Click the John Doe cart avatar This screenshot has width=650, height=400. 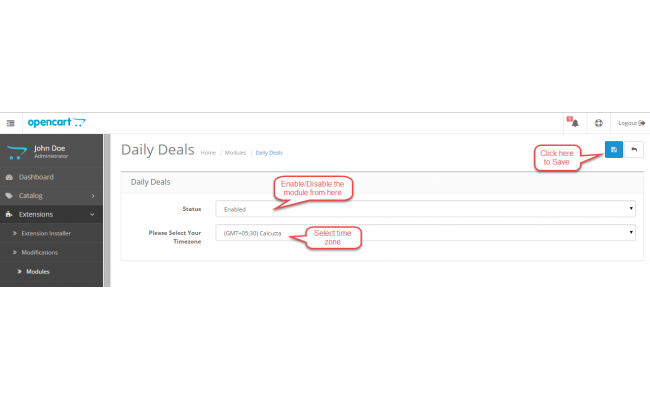[x=17, y=152]
